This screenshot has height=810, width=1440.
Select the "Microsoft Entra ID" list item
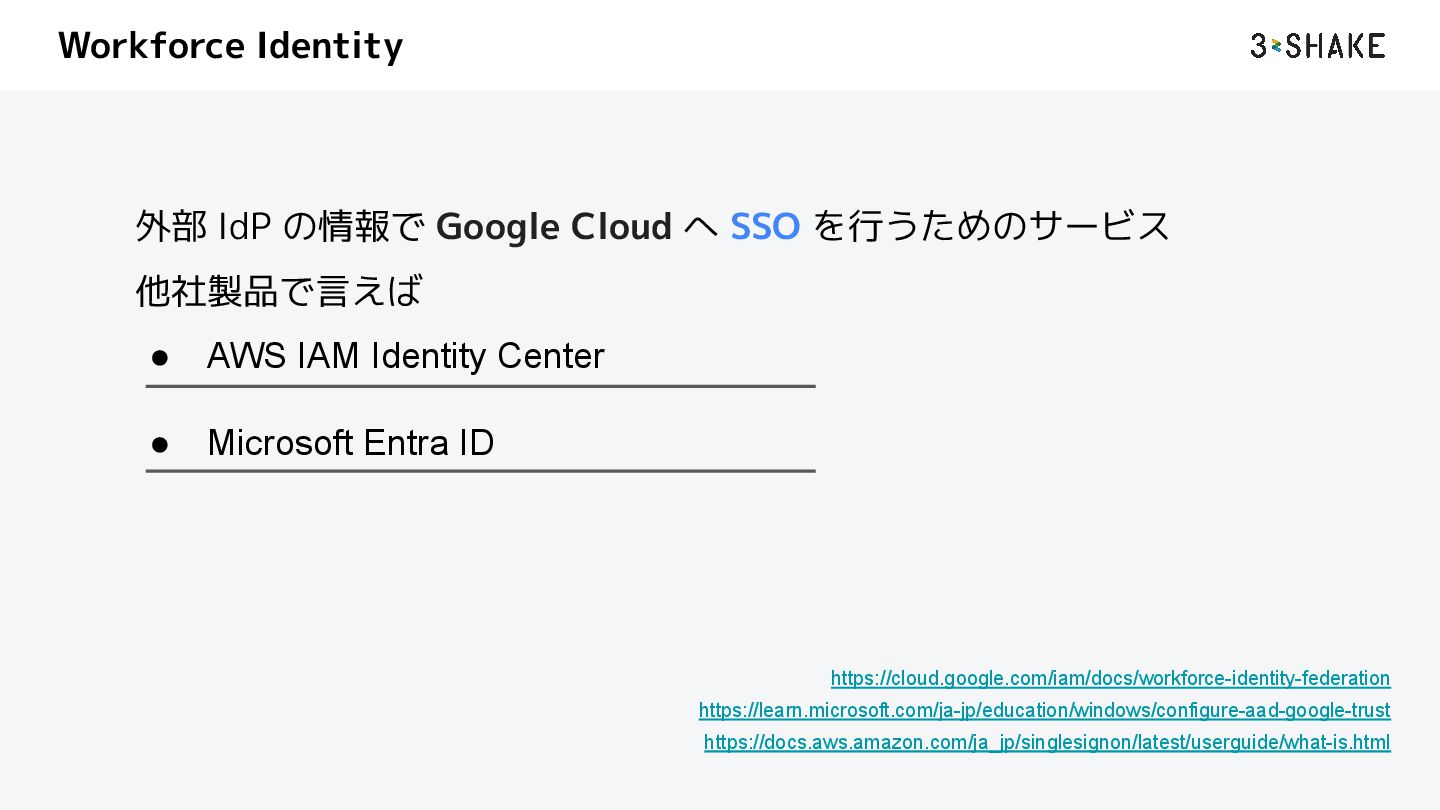point(350,443)
